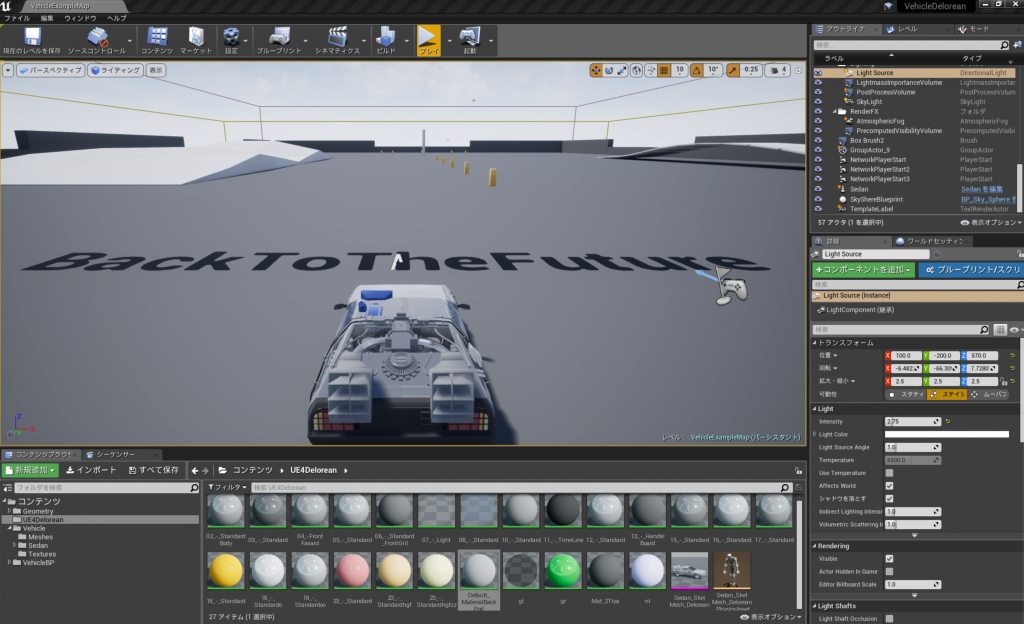Open the scale snap 0.25 dropdown
1024x624 pixels.
coord(751,70)
